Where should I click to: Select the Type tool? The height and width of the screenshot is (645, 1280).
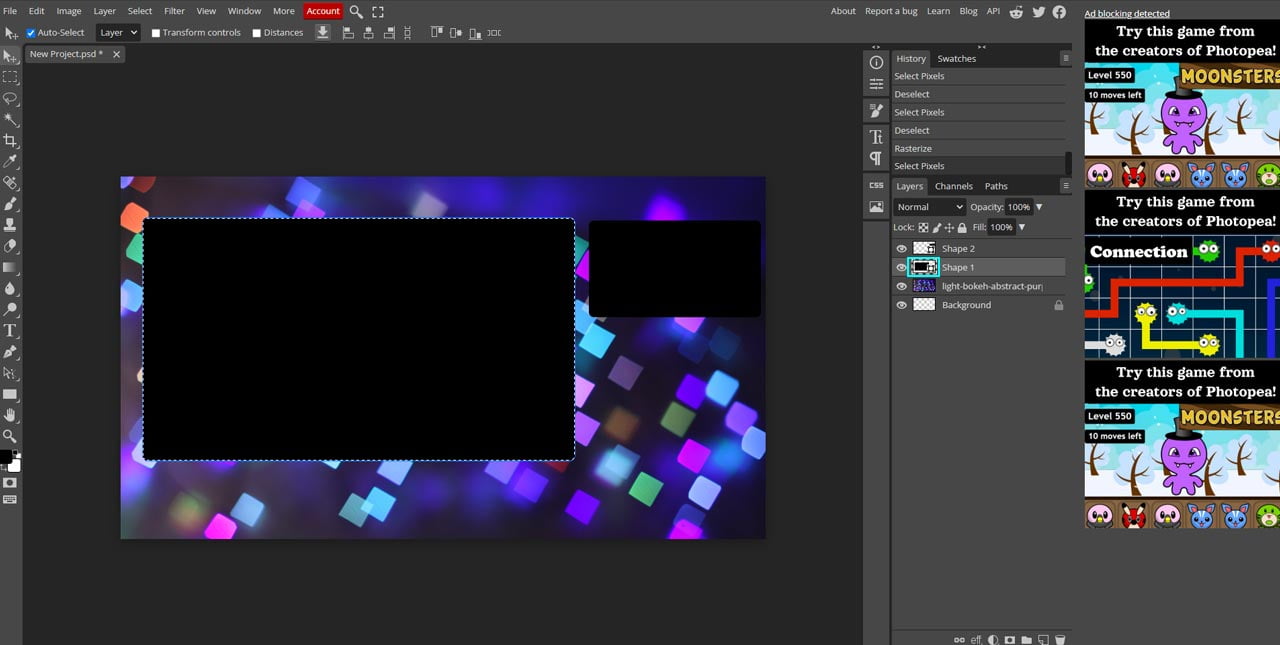(x=11, y=330)
